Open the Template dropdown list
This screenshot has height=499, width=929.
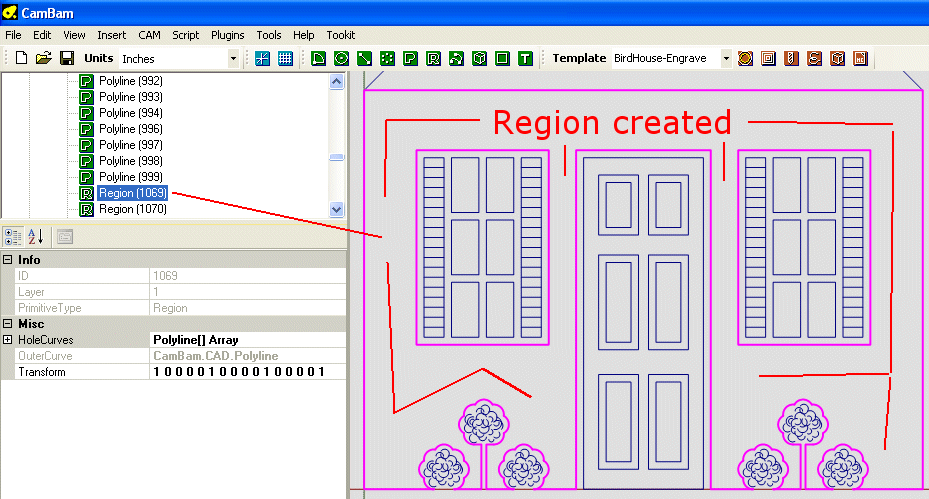pos(725,58)
